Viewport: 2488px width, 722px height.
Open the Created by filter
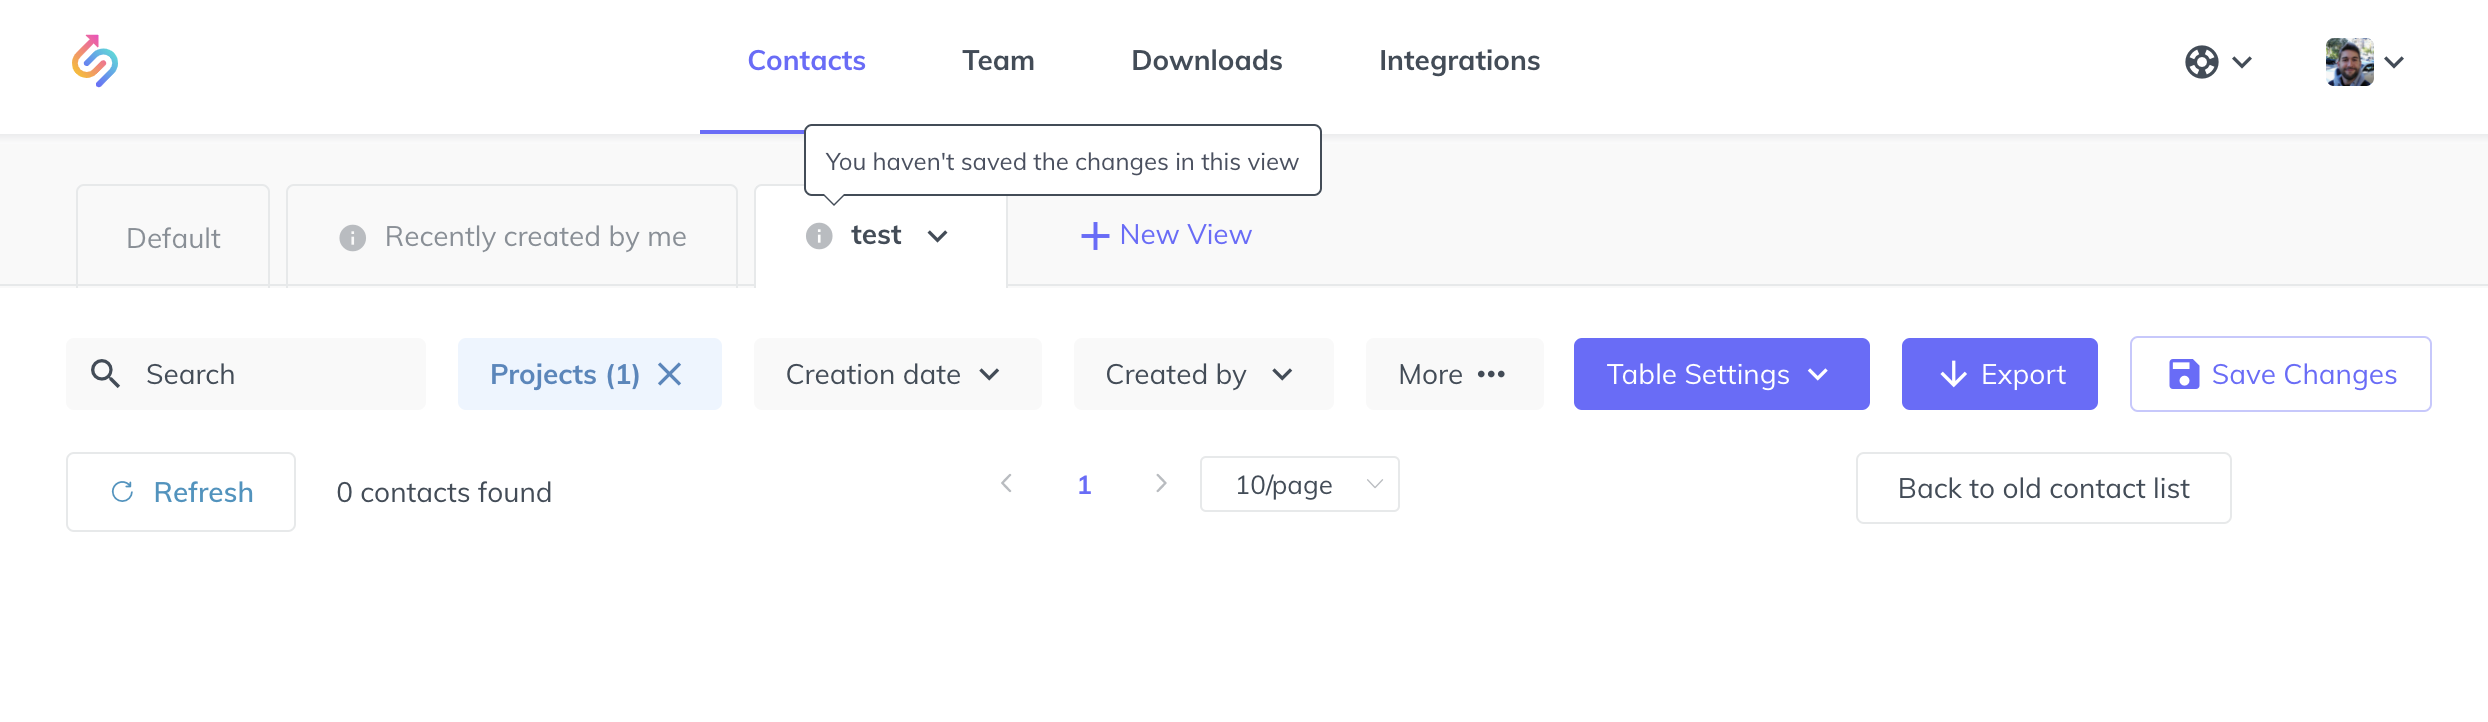[x=1204, y=374]
